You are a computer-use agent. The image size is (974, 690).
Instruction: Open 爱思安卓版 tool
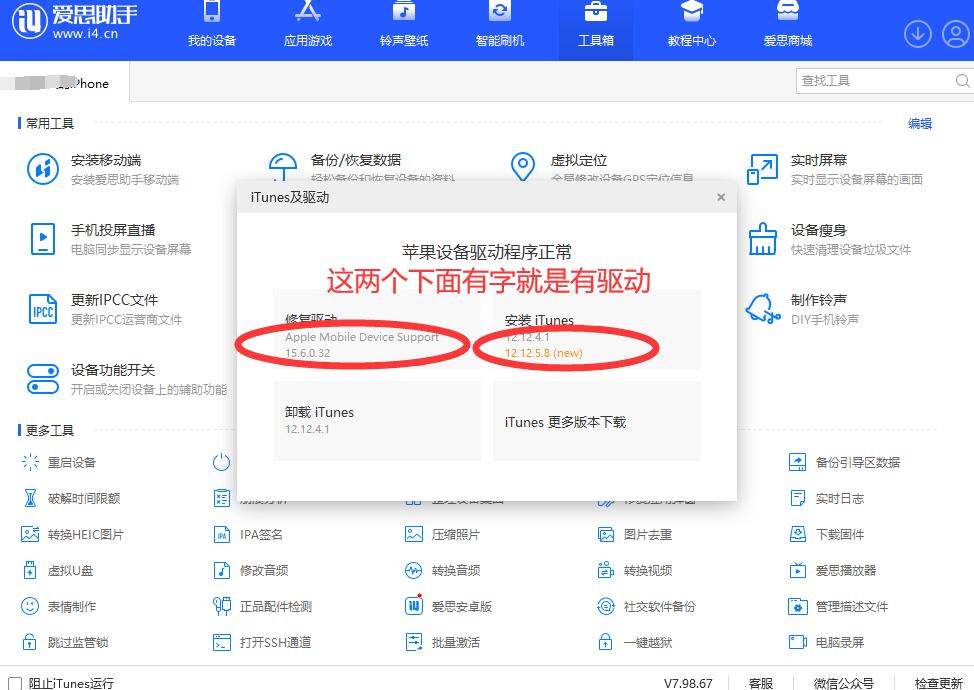pyautogui.click(x=448, y=606)
